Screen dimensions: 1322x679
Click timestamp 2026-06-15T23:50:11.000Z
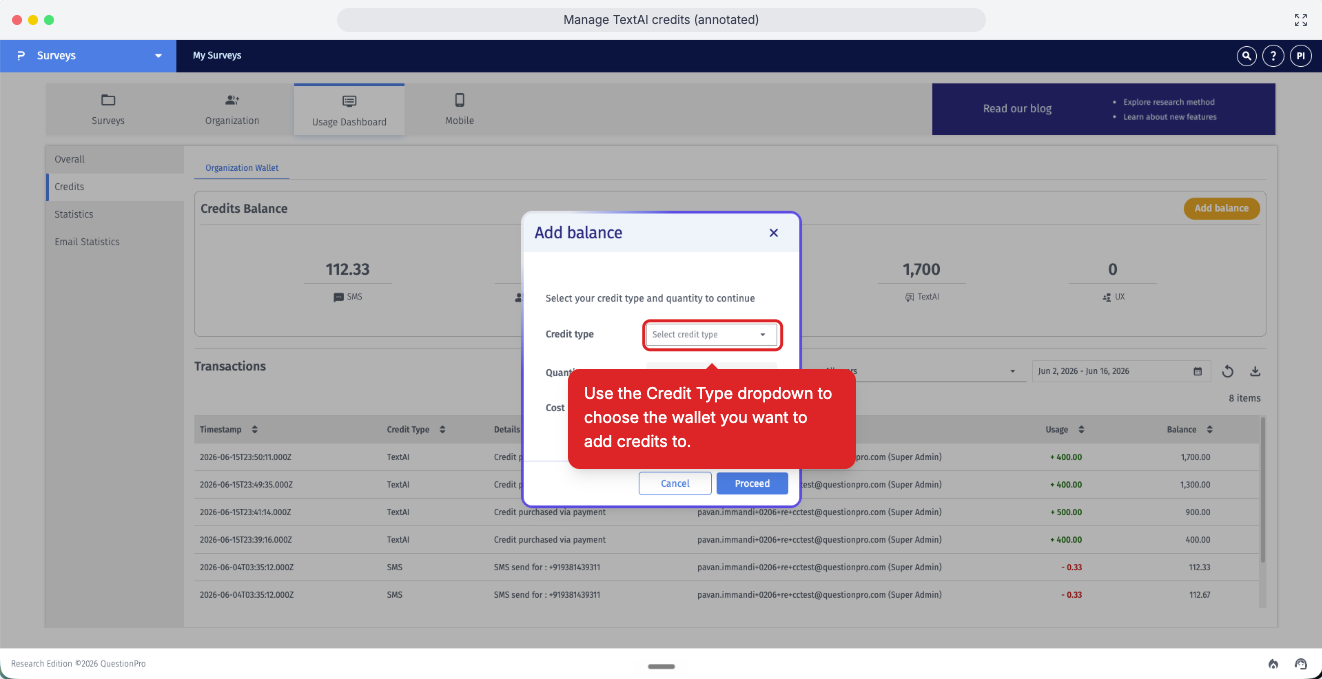[245, 457]
